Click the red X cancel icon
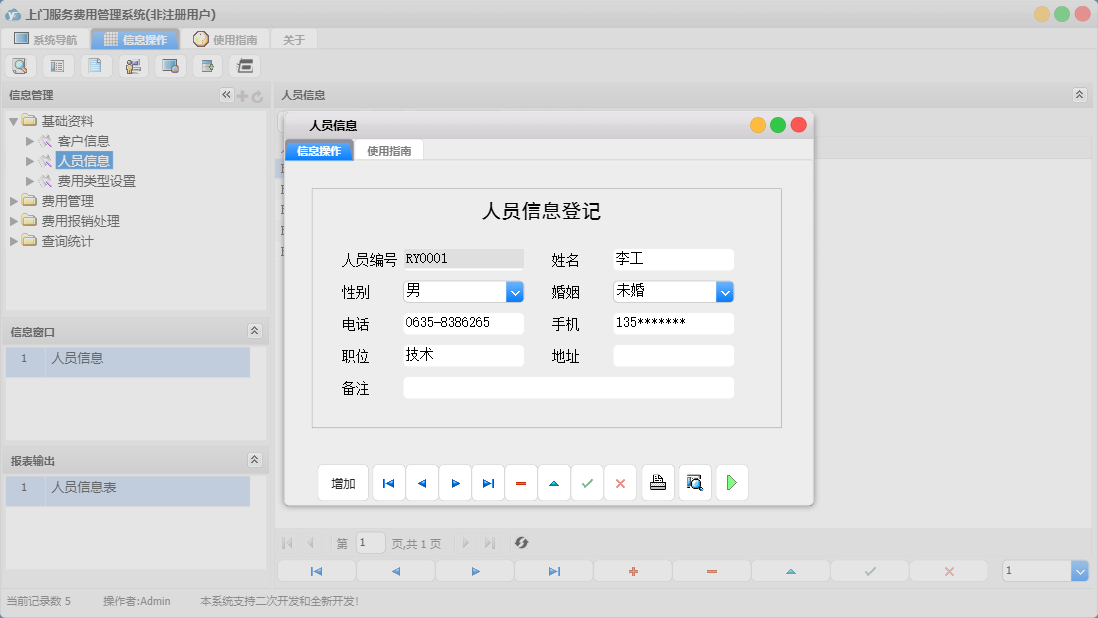This screenshot has height=618, width=1098. [x=620, y=482]
